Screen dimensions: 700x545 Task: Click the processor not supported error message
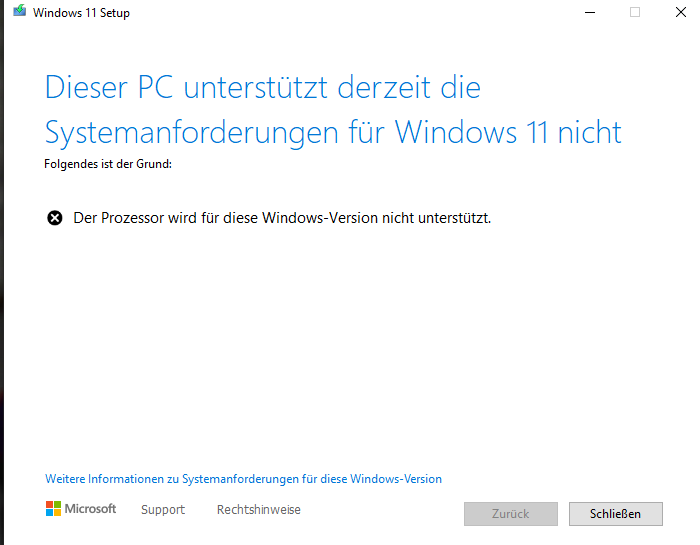tap(282, 218)
